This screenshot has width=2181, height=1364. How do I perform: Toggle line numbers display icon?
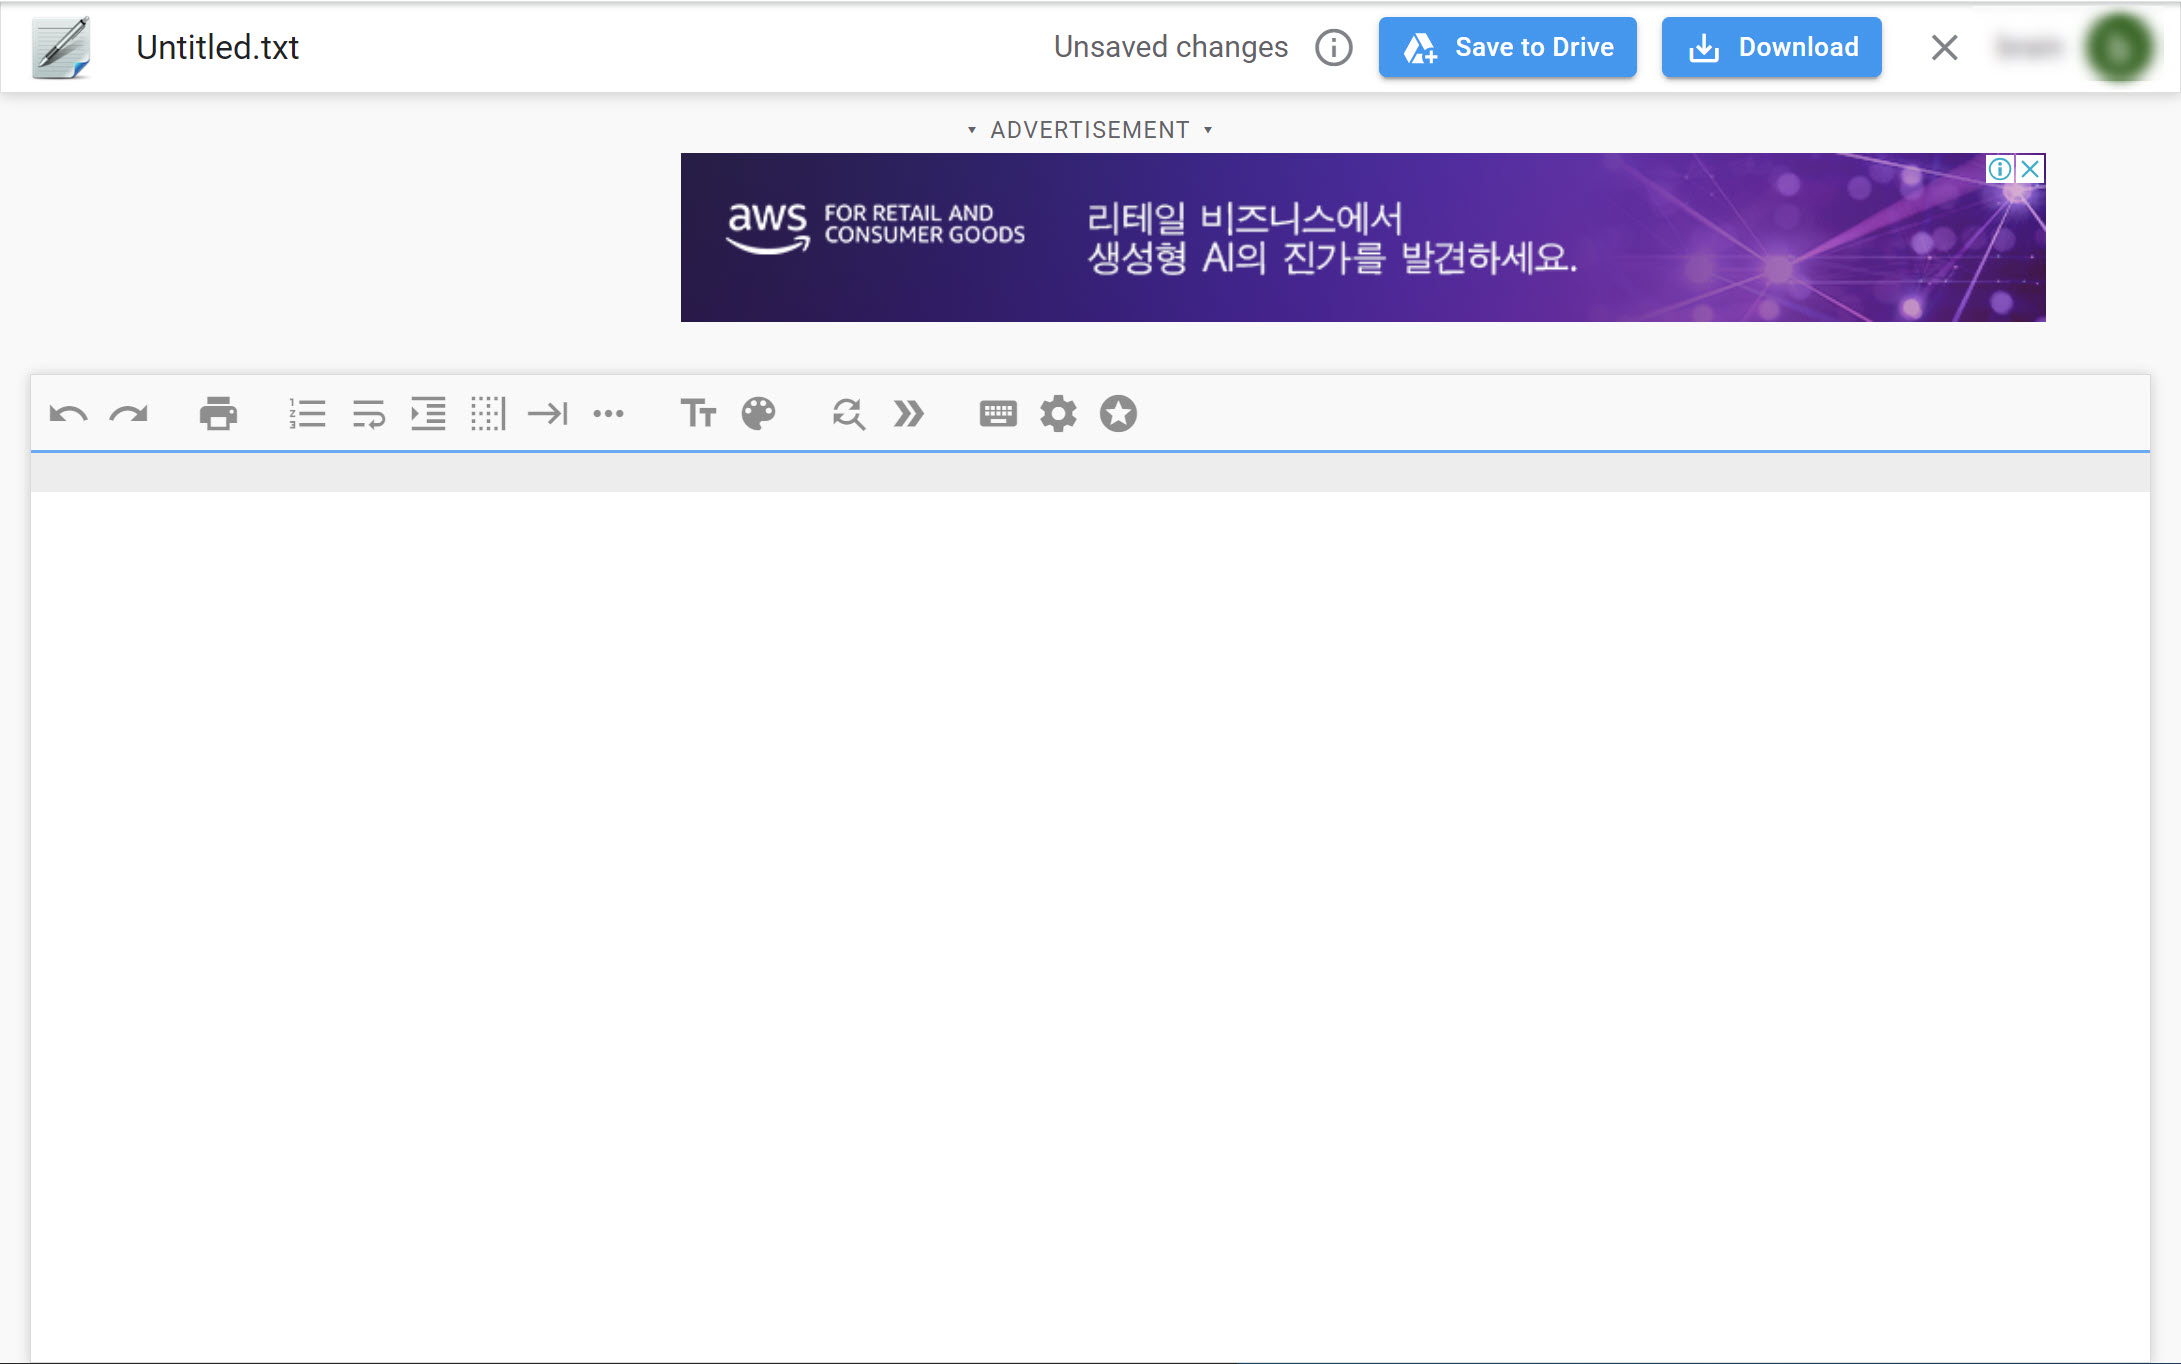pyautogui.click(x=307, y=414)
